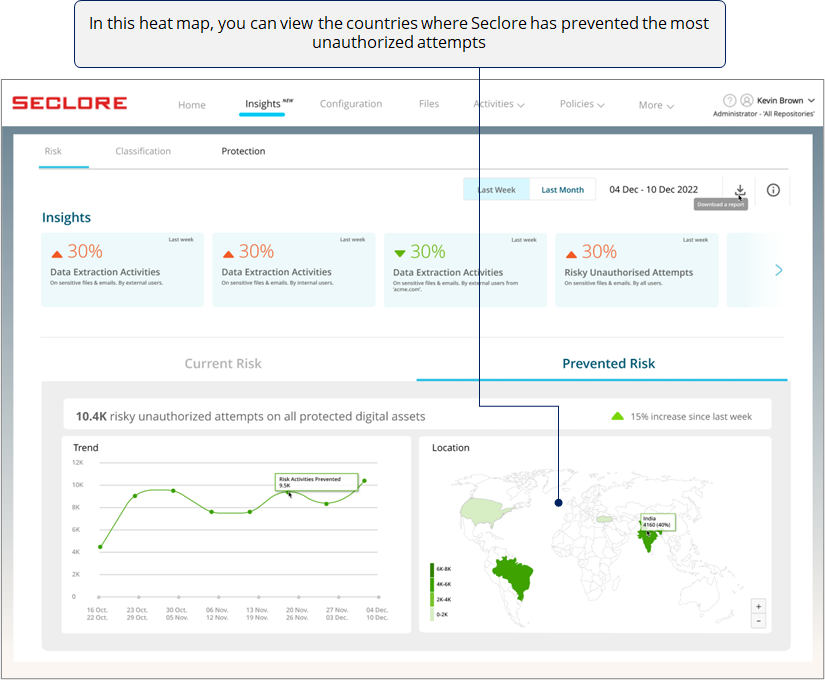This screenshot has height=680, width=825.
Task: Switch to the Current Risk tab
Action: [x=223, y=364]
